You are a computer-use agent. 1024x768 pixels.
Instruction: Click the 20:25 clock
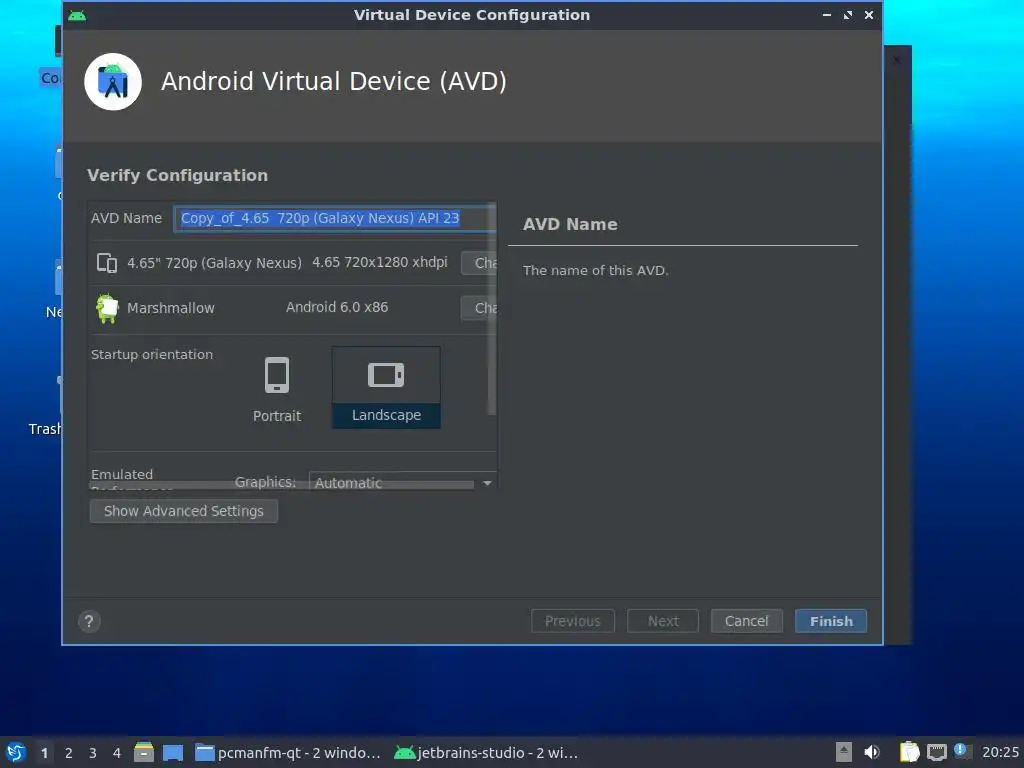pyautogui.click(x=1000, y=752)
